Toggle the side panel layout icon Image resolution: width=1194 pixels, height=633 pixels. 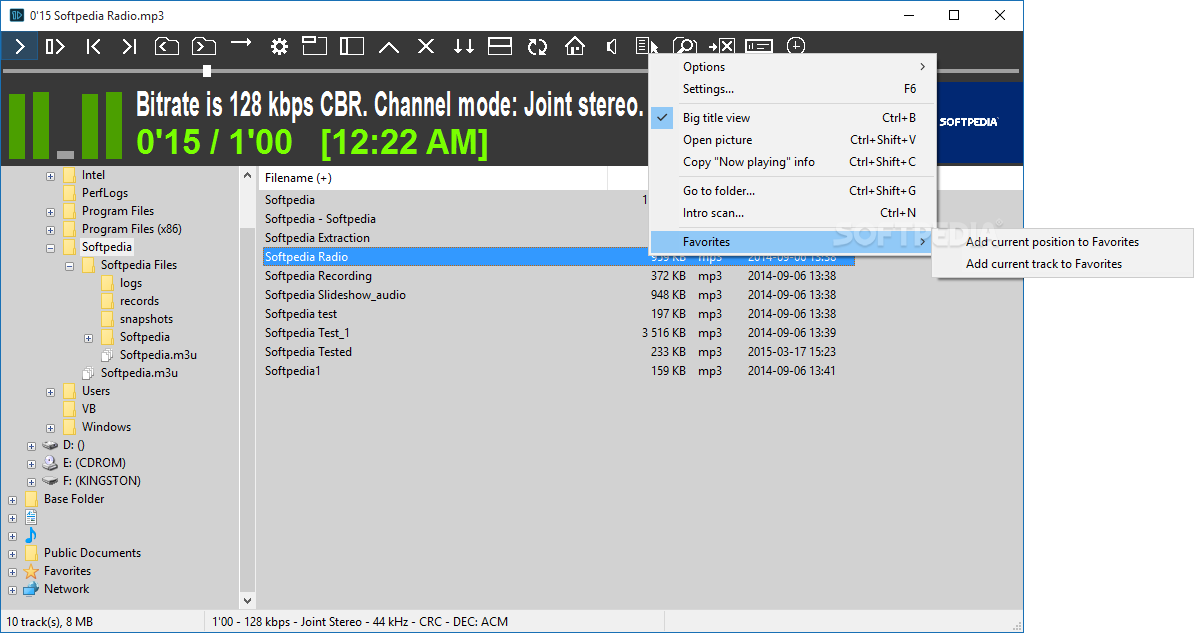click(352, 46)
